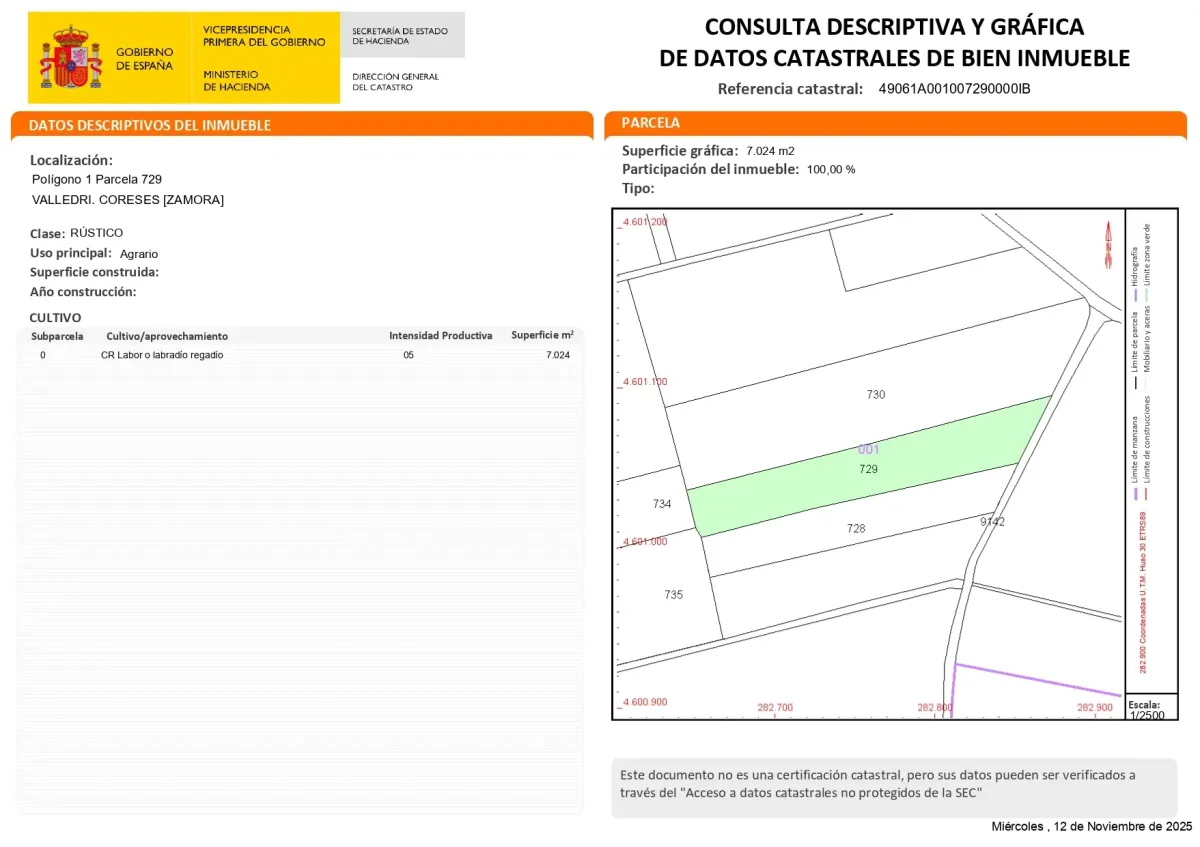Click the Escala 1/2500 box
Viewport: 1200px width, 847px height.
pyautogui.click(x=1145, y=709)
